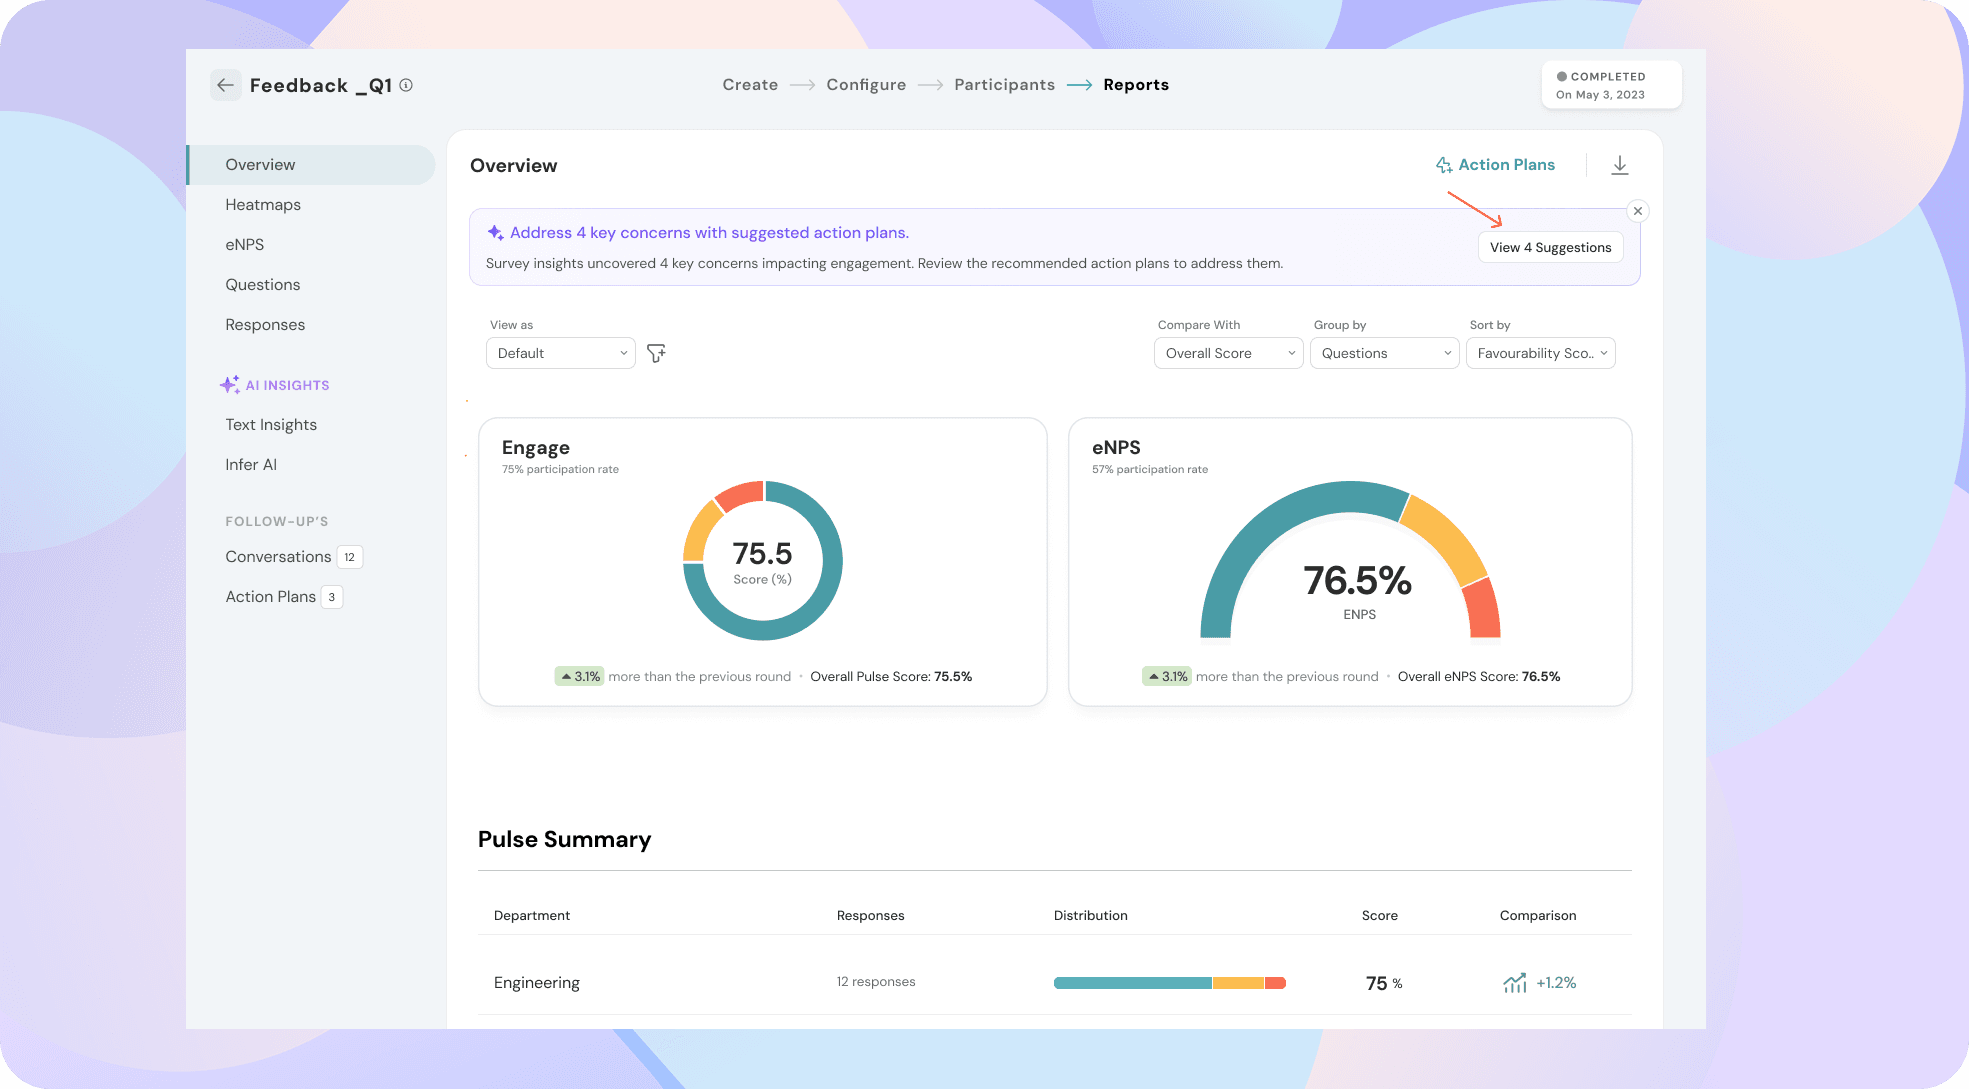
Task: Click the '12 responses' cell
Action: [x=876, y=982]
